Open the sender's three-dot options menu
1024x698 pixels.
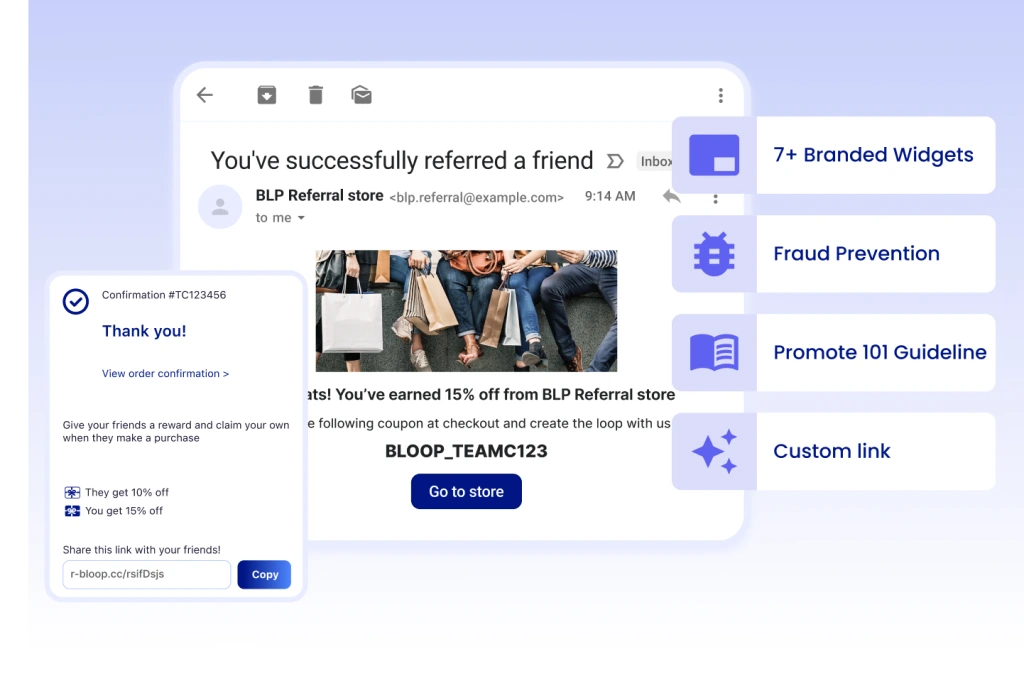click(x=715, y=197)
